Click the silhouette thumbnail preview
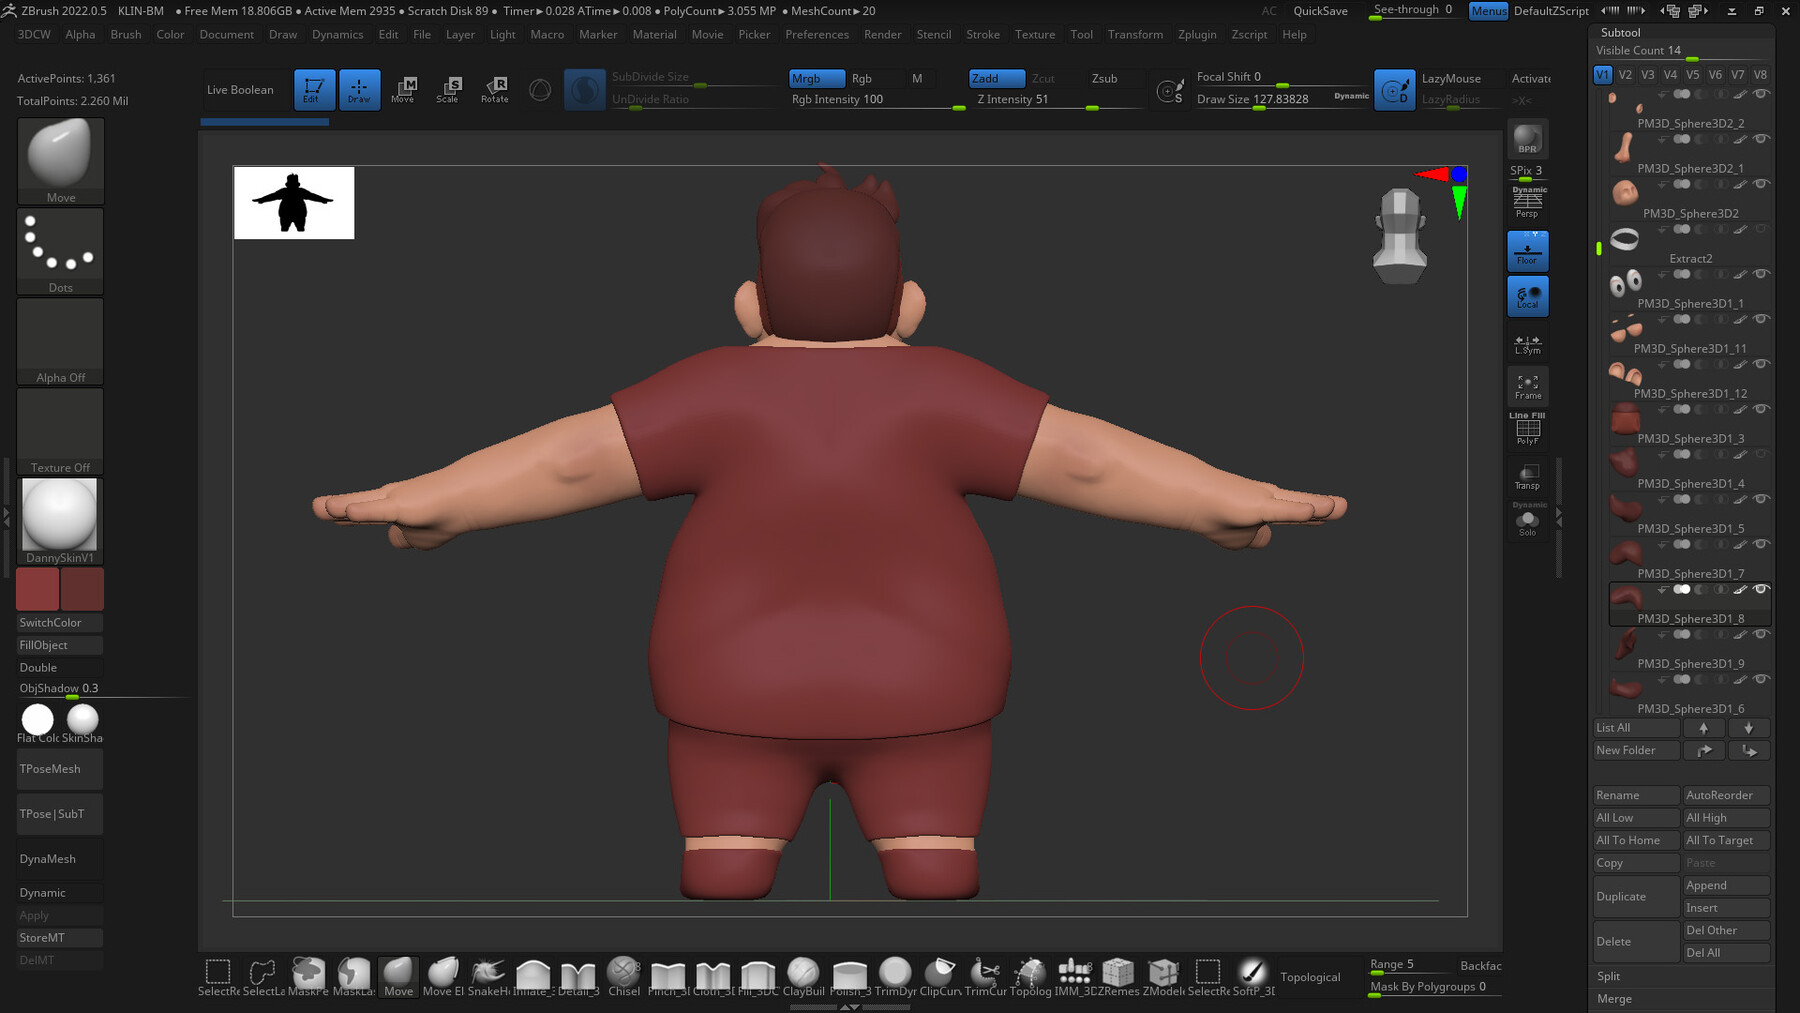The image size is (1800, 1013). (294, 203)
